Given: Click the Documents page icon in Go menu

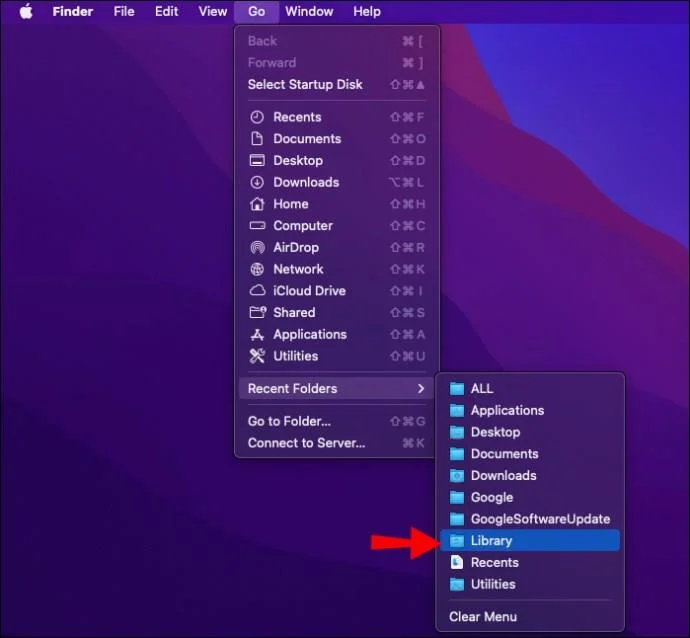Looking at the screenshot, I should coord(257,139).
